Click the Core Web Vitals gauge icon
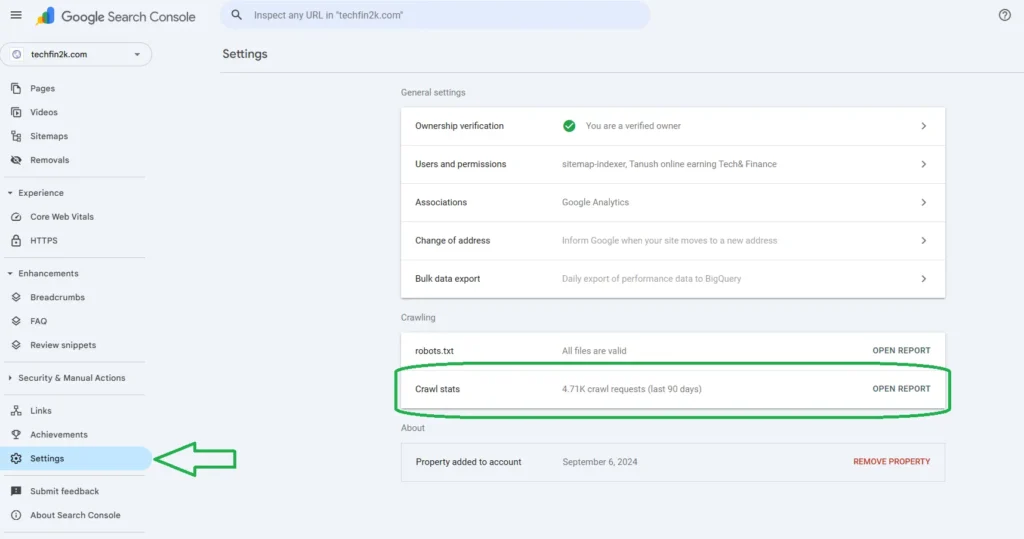1024x539 pixels. coord(16,217)
